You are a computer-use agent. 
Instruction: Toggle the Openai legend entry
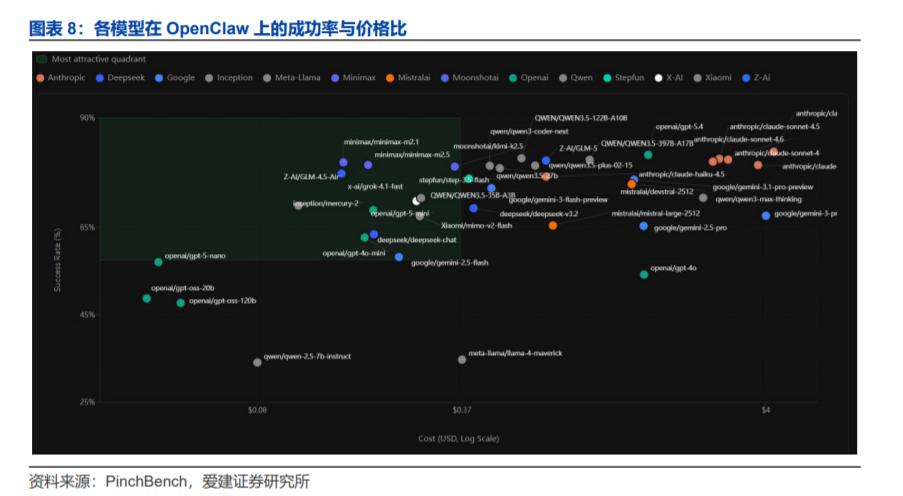coord(529,78)
